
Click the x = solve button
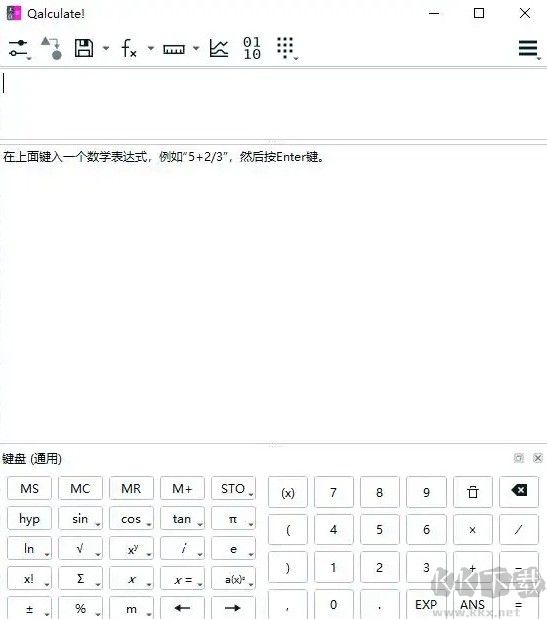click(182, 578)
